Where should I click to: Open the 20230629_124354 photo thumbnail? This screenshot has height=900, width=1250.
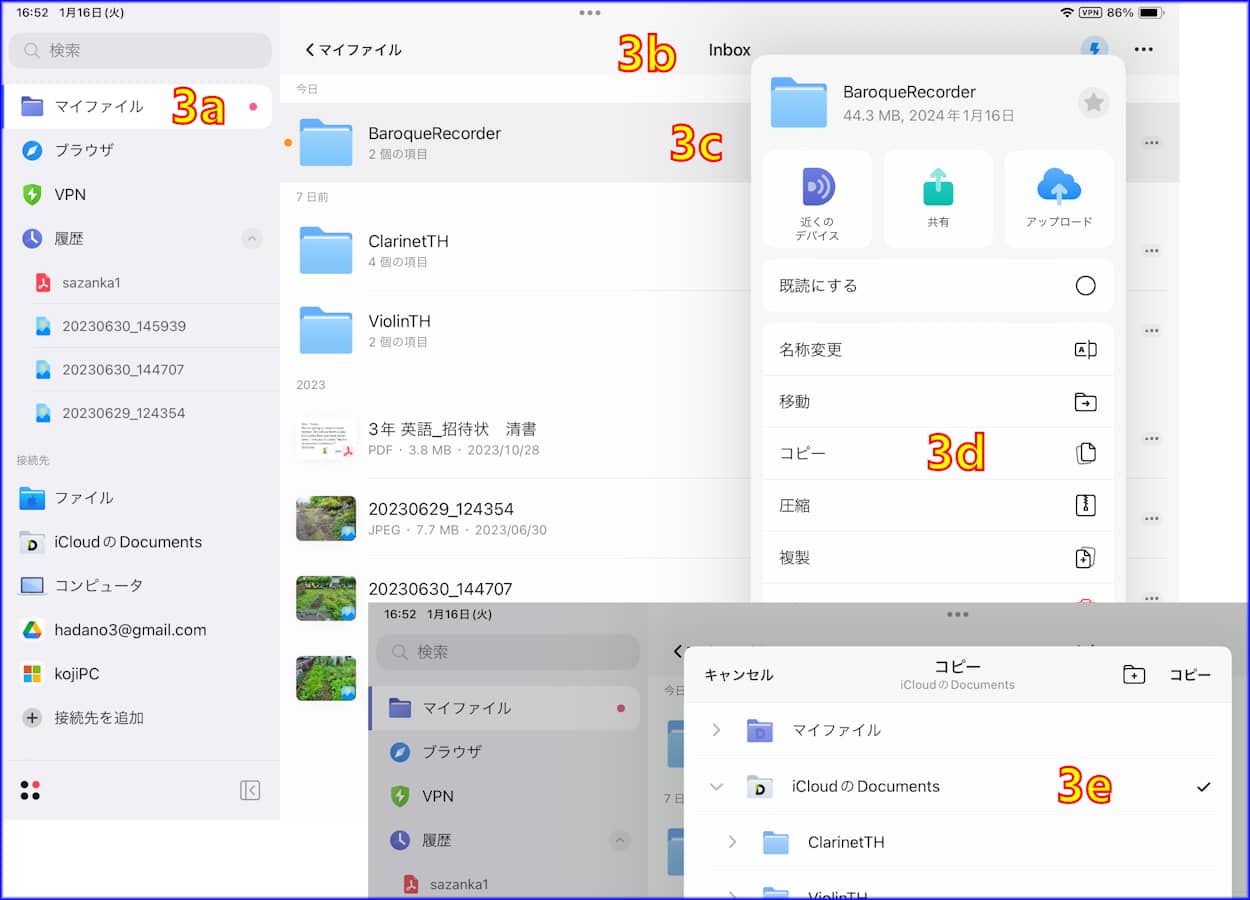(325, 518)
